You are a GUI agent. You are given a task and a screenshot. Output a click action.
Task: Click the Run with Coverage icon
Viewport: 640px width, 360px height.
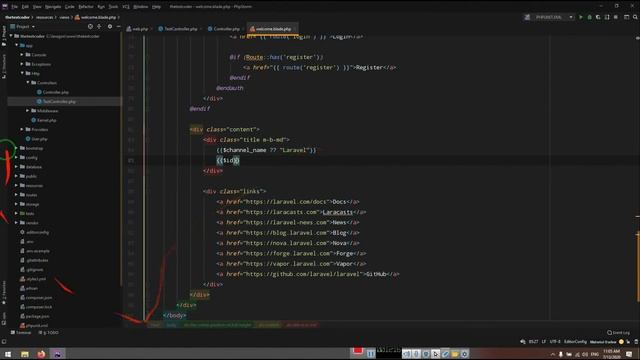tap(598, 17)
